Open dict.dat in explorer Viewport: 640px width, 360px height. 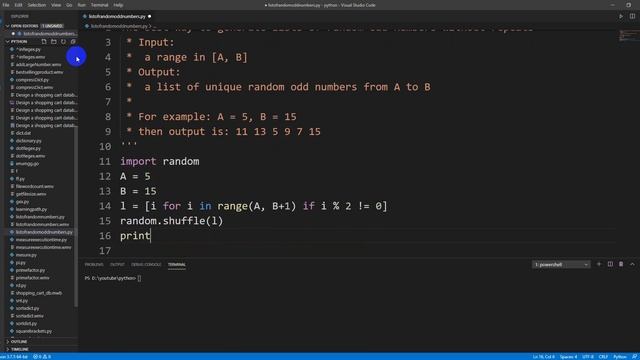click(x=23, y=133)
